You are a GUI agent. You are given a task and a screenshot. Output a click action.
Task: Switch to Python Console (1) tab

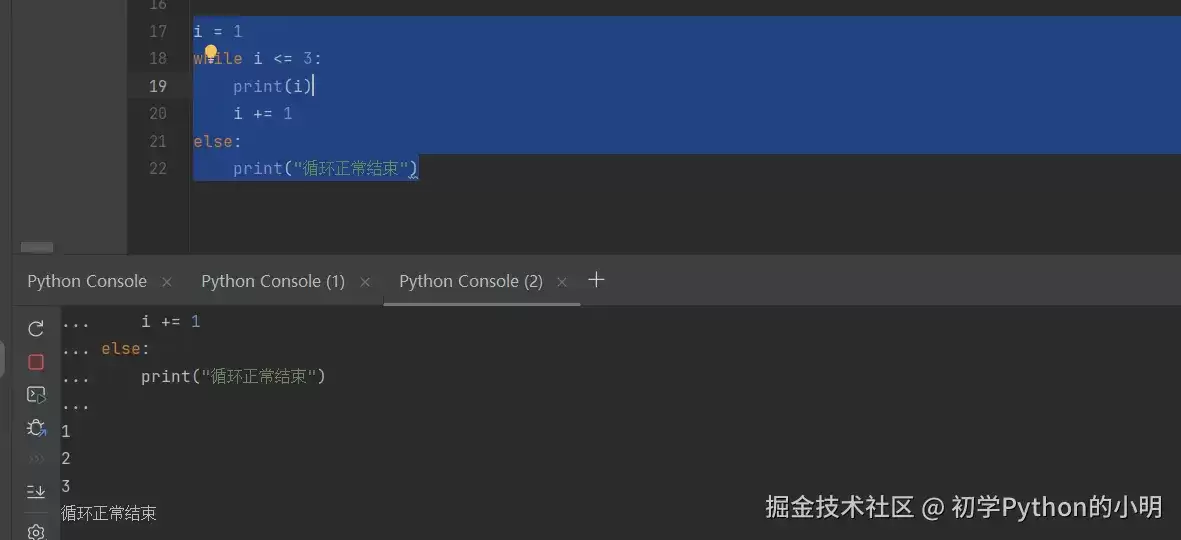click(273, 281)
